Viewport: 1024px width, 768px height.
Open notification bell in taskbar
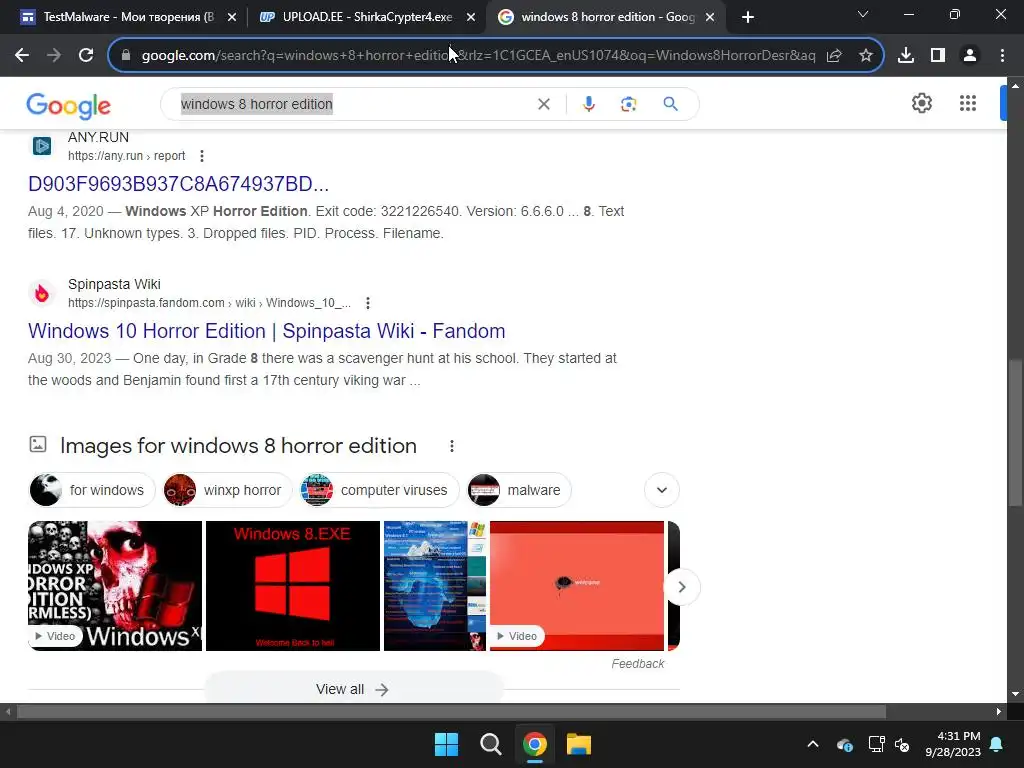(997, 744)
